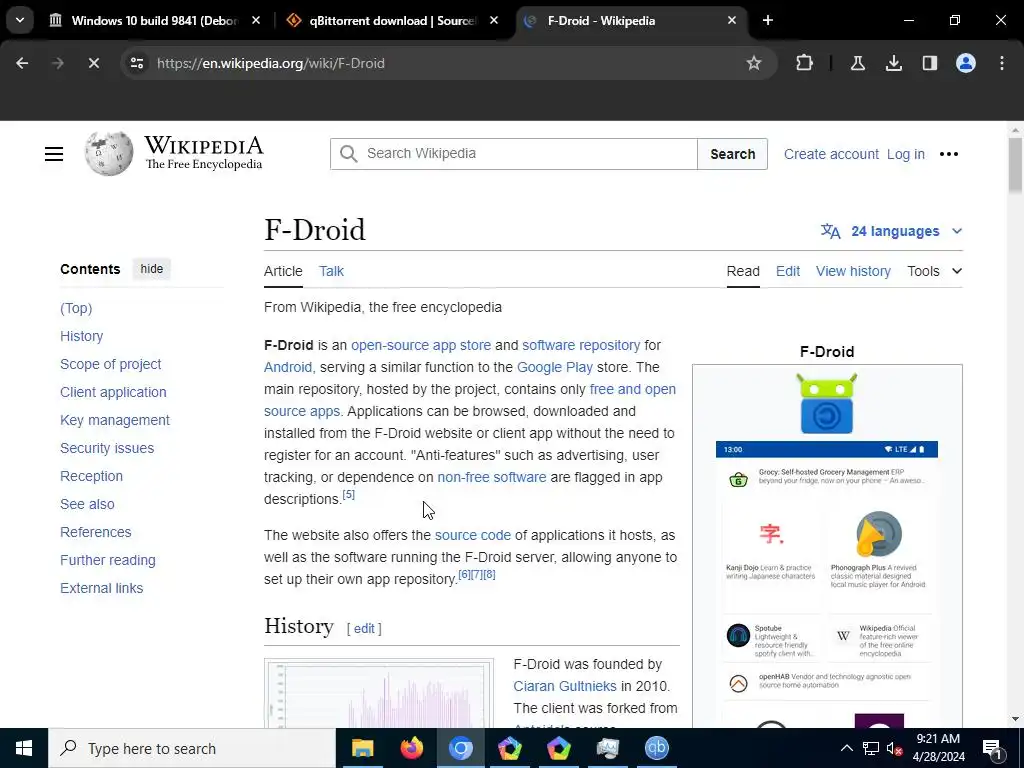This screenshot has width=1024, height=768.
Task: Expand the 24 languages dropdown
Action: [891, 231]
